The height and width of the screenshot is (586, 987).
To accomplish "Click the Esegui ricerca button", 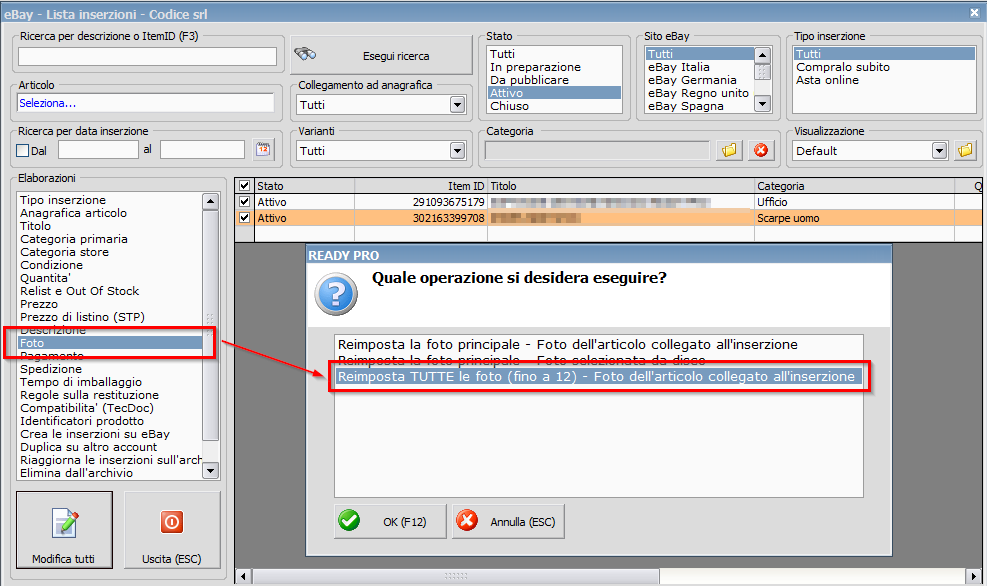I will [x=381, y=55].
